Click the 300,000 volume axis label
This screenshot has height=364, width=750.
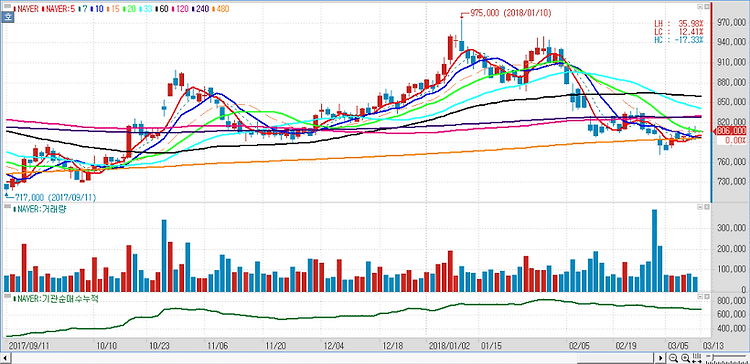[732, 229]
